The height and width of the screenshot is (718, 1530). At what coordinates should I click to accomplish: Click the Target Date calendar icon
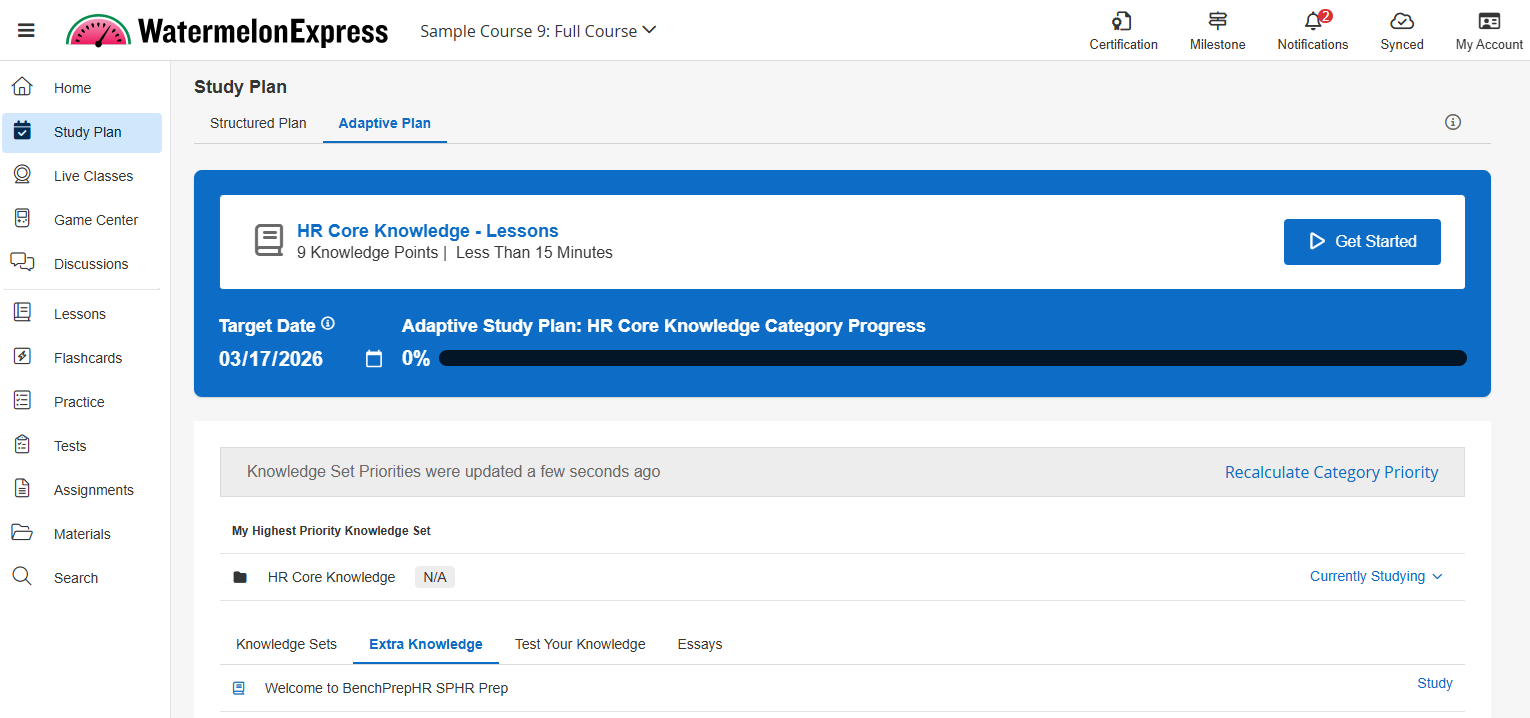coord(374,359)
